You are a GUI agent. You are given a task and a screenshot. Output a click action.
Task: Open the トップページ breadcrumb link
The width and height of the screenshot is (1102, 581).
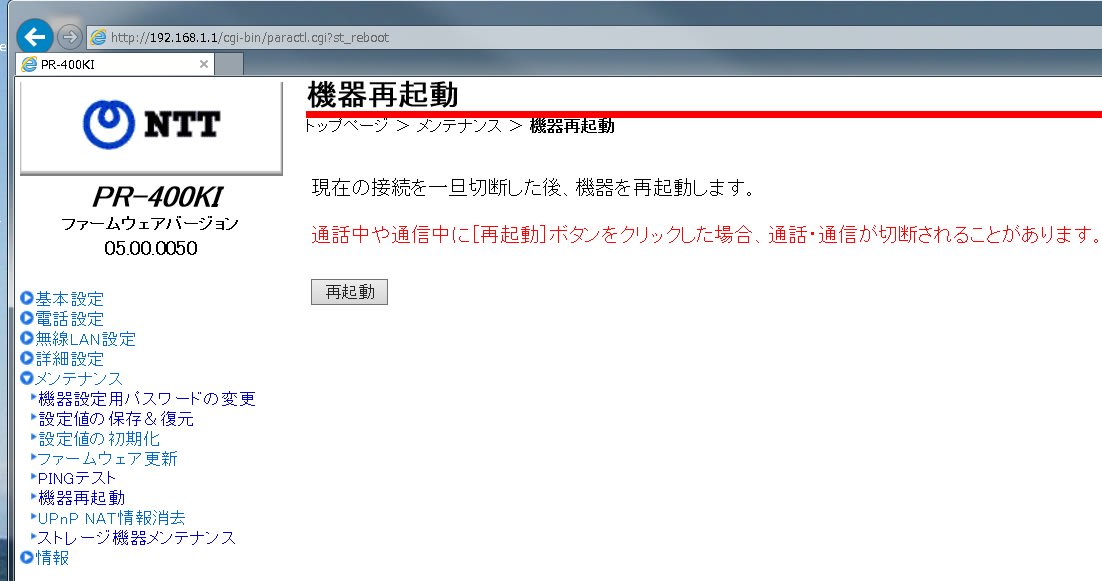346,126
